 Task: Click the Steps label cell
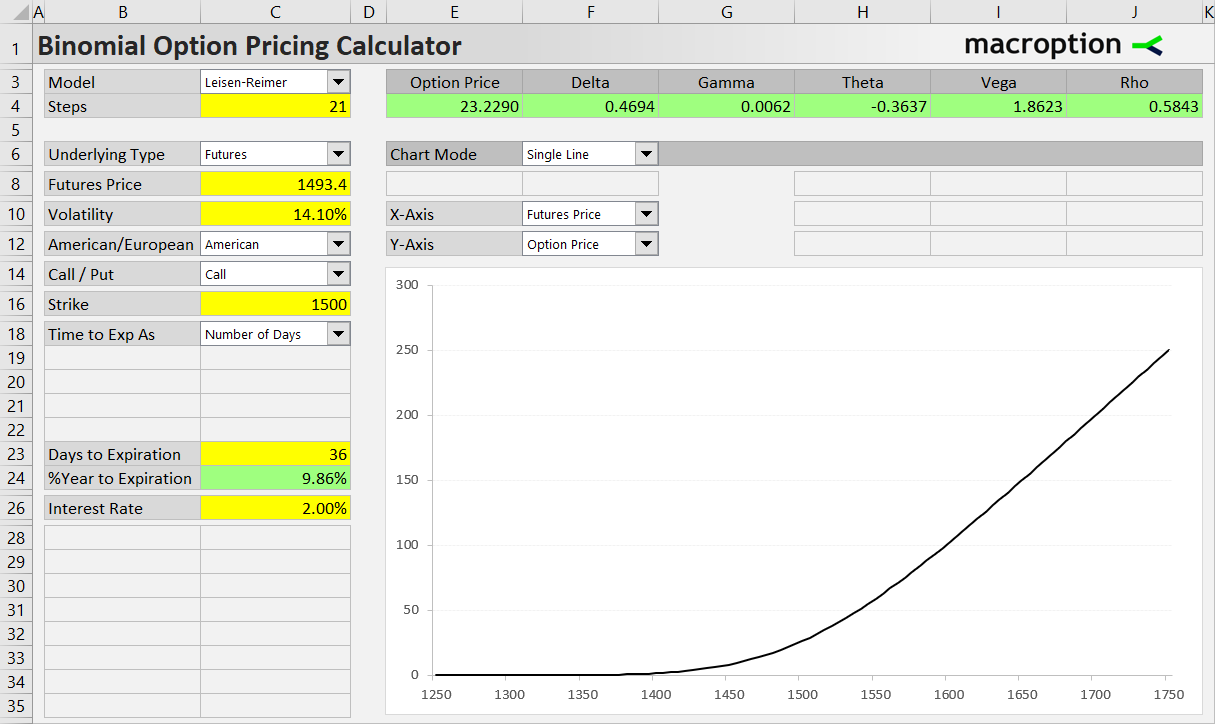click(122, 106)
